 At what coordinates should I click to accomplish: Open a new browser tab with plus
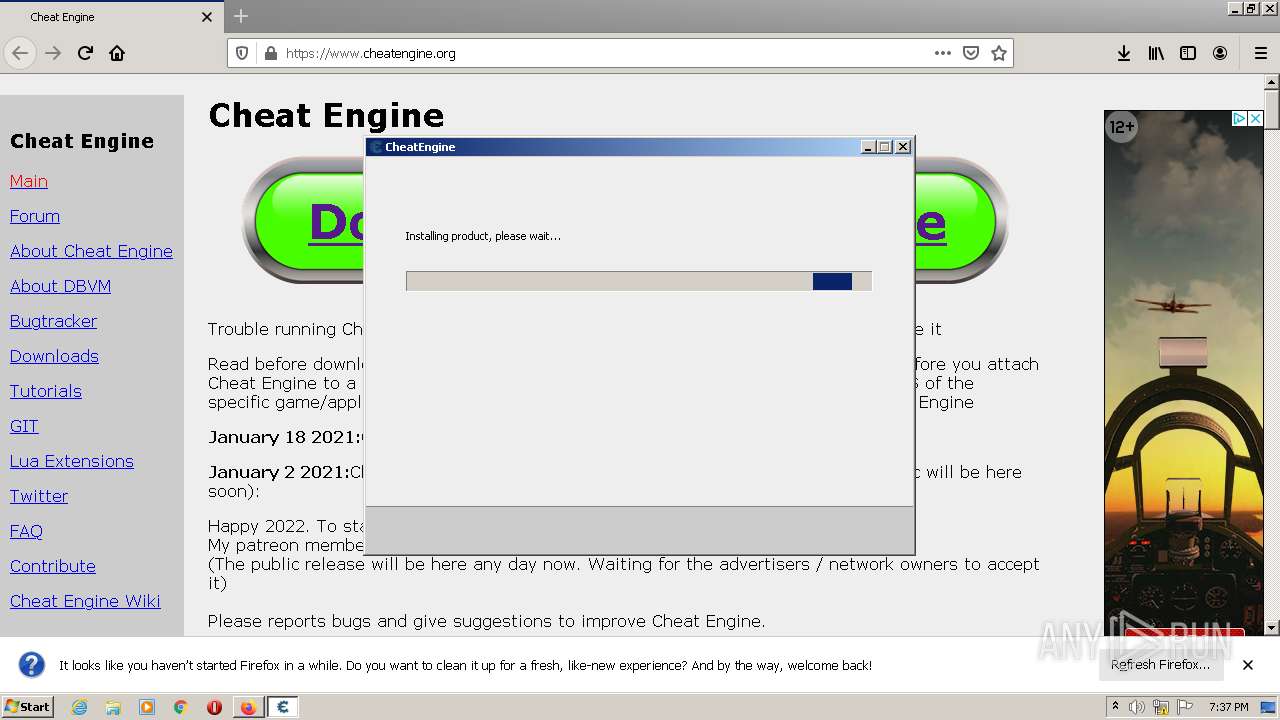pos(240,16)
